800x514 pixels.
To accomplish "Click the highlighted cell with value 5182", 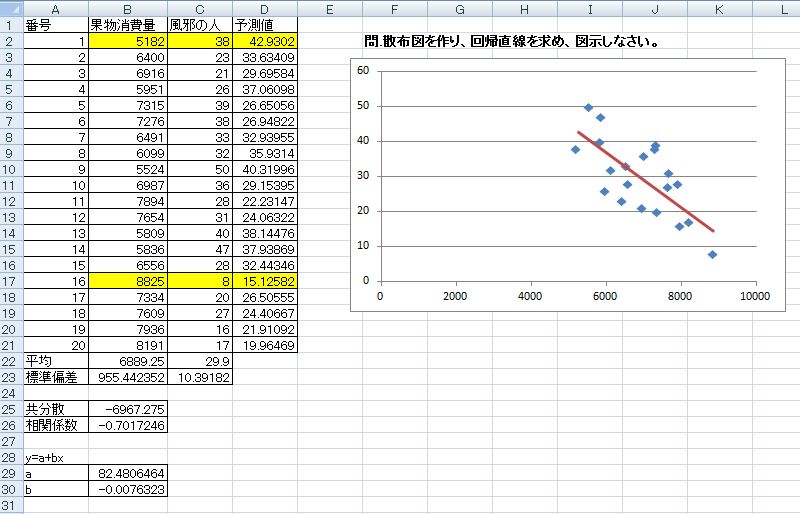I will click(x=128, y=41).
